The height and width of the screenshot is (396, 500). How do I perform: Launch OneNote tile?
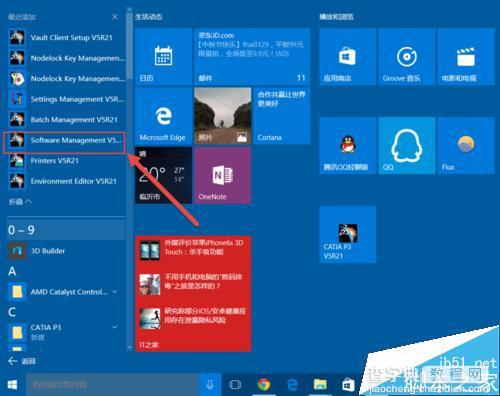[222, 175]
